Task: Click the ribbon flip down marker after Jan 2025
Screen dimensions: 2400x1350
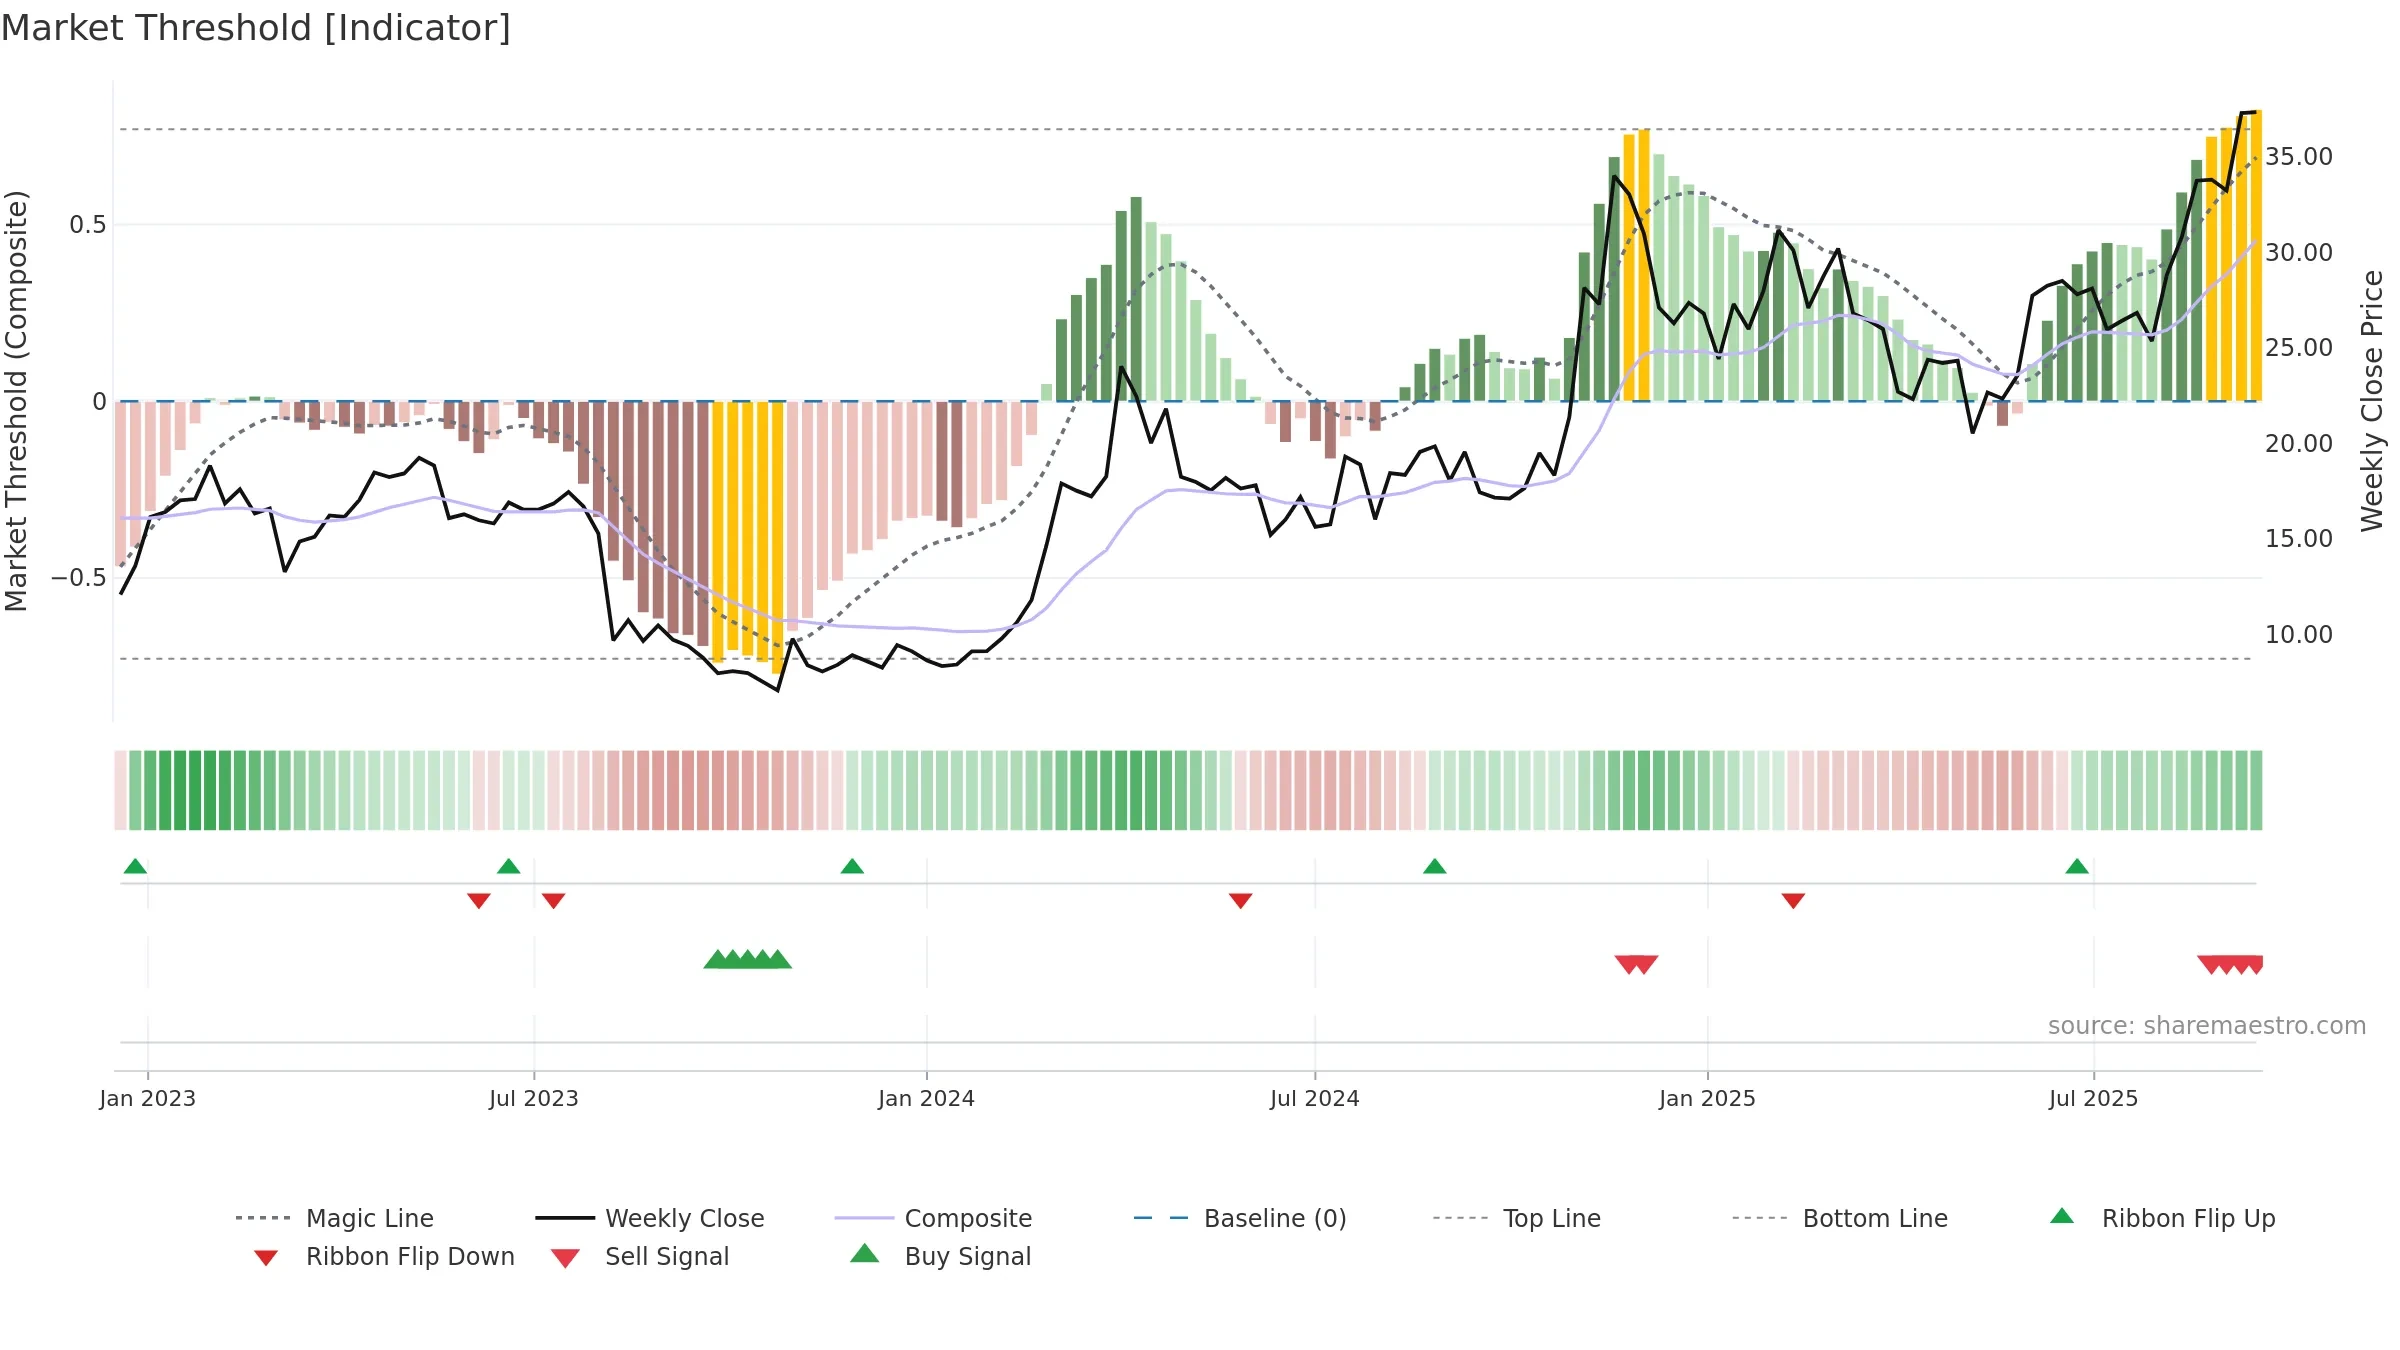Action: click(x=1793, y=901)
